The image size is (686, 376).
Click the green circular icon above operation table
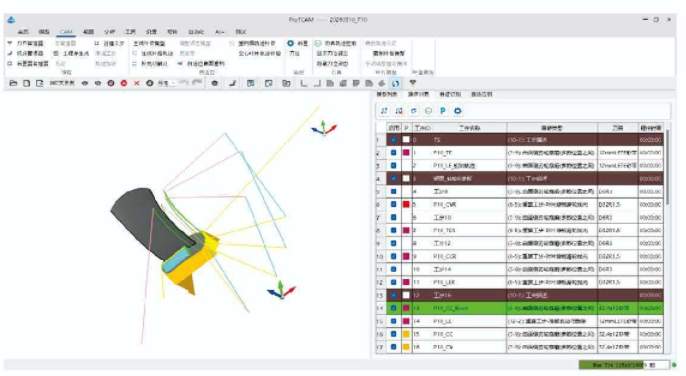428,111
